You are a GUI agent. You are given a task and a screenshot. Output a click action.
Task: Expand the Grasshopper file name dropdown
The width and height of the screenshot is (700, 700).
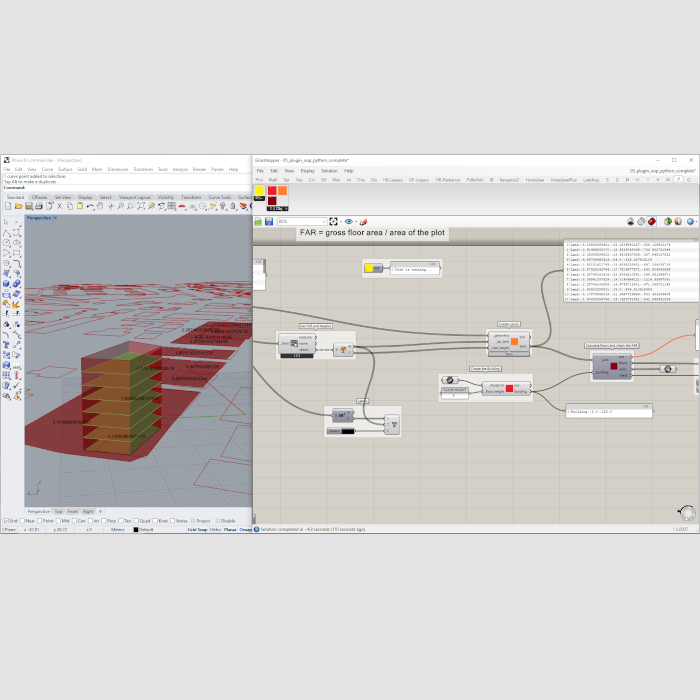(x=695, y=171)
